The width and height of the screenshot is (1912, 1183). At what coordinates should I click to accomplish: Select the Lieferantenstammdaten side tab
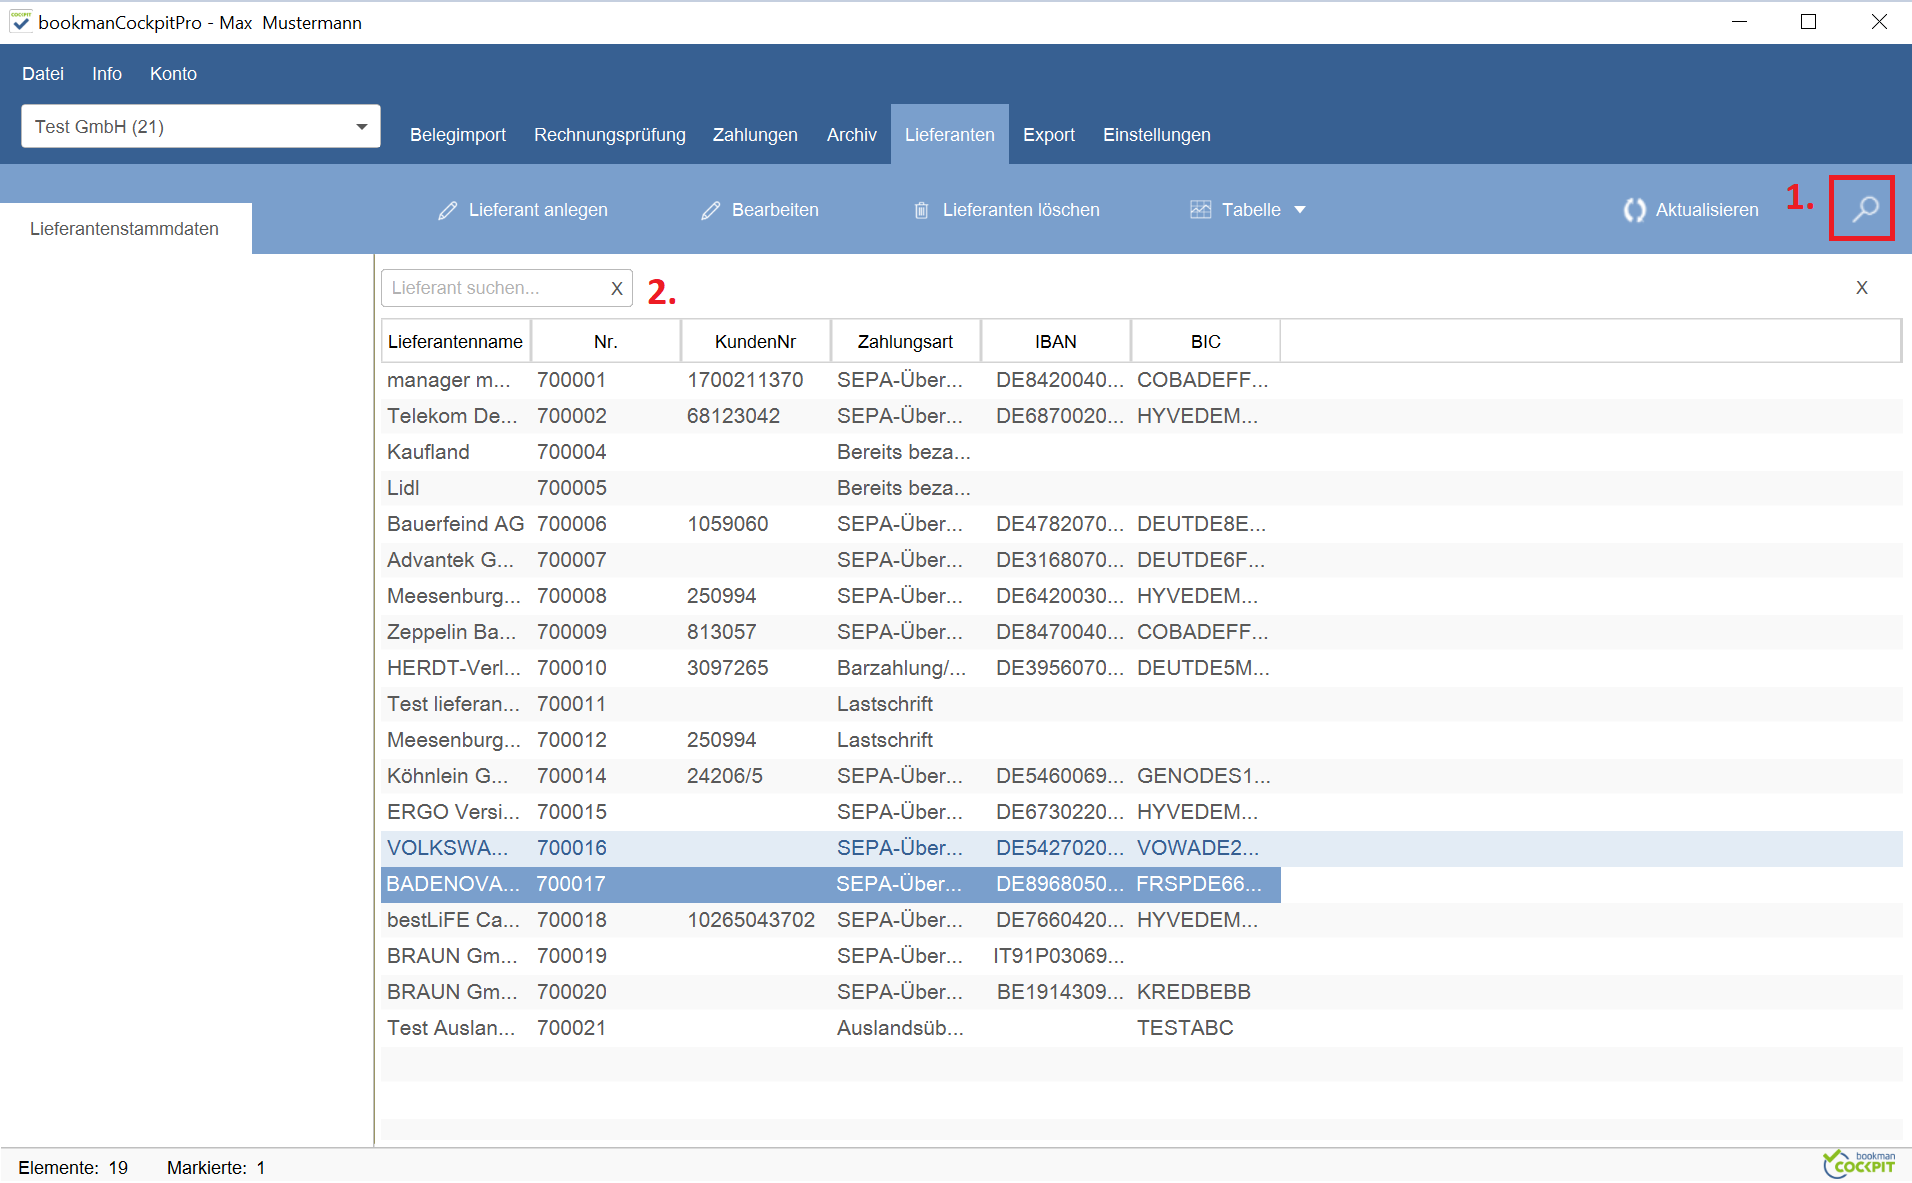[x=125, y=229]
